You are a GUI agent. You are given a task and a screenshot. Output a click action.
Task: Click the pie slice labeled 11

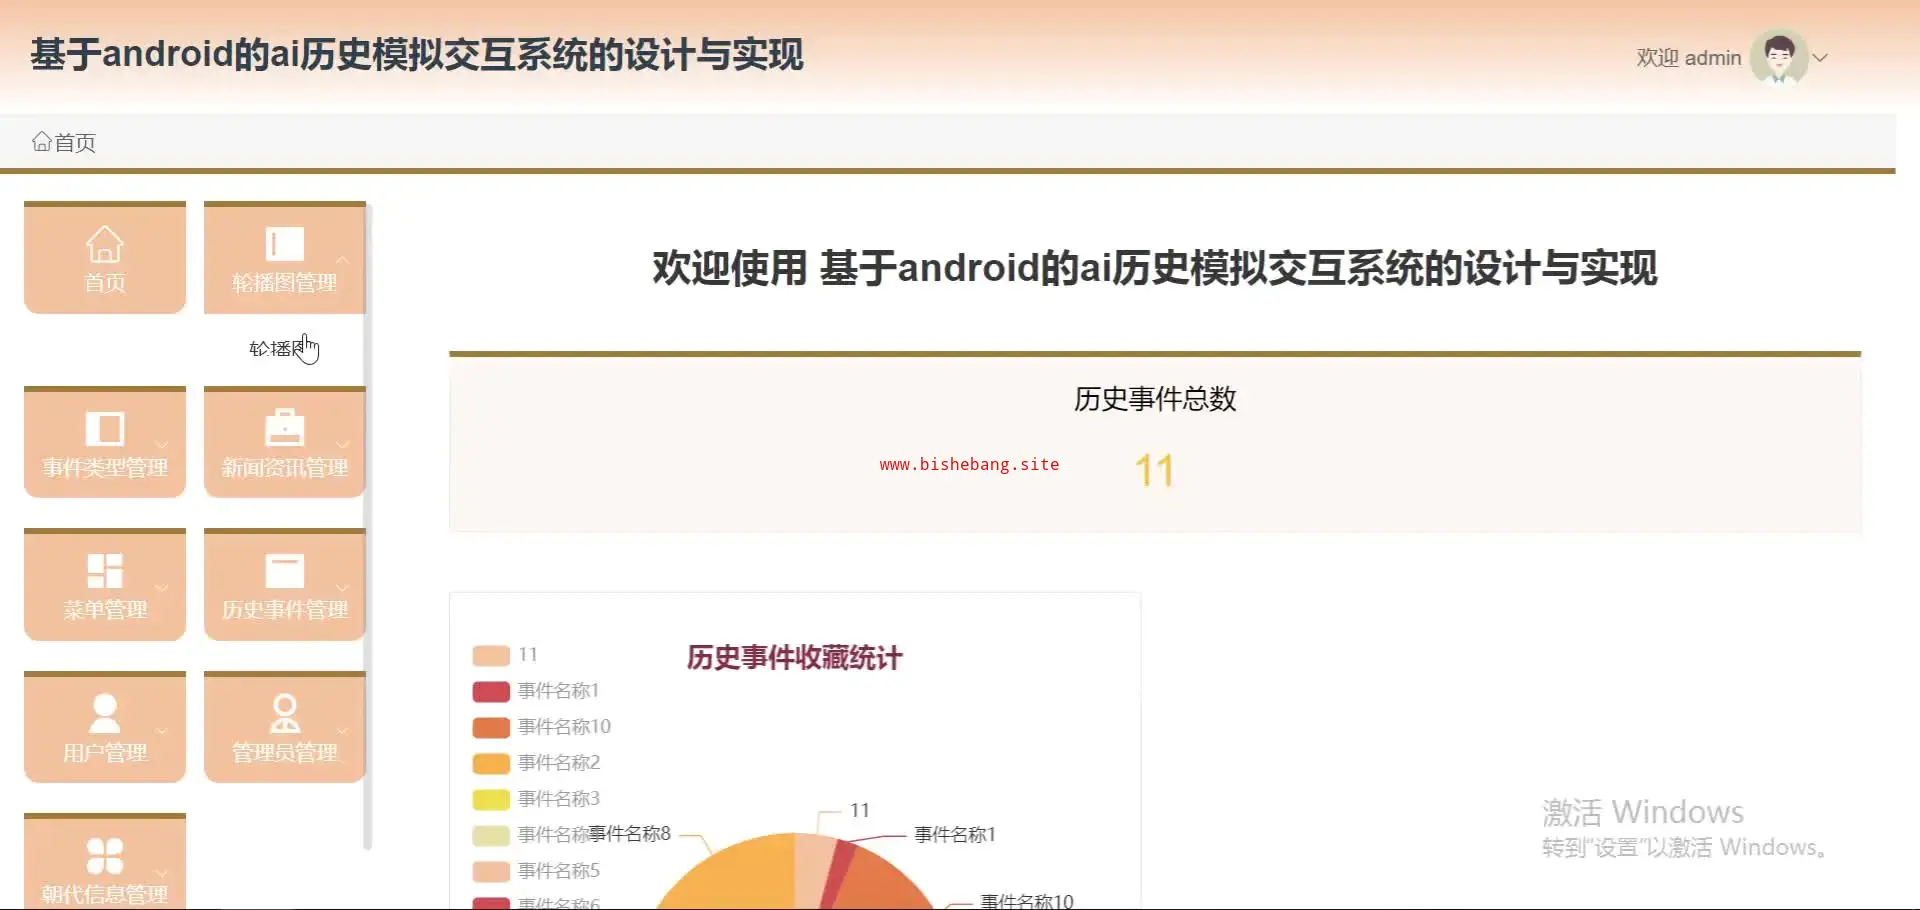(x=814, y=870)
